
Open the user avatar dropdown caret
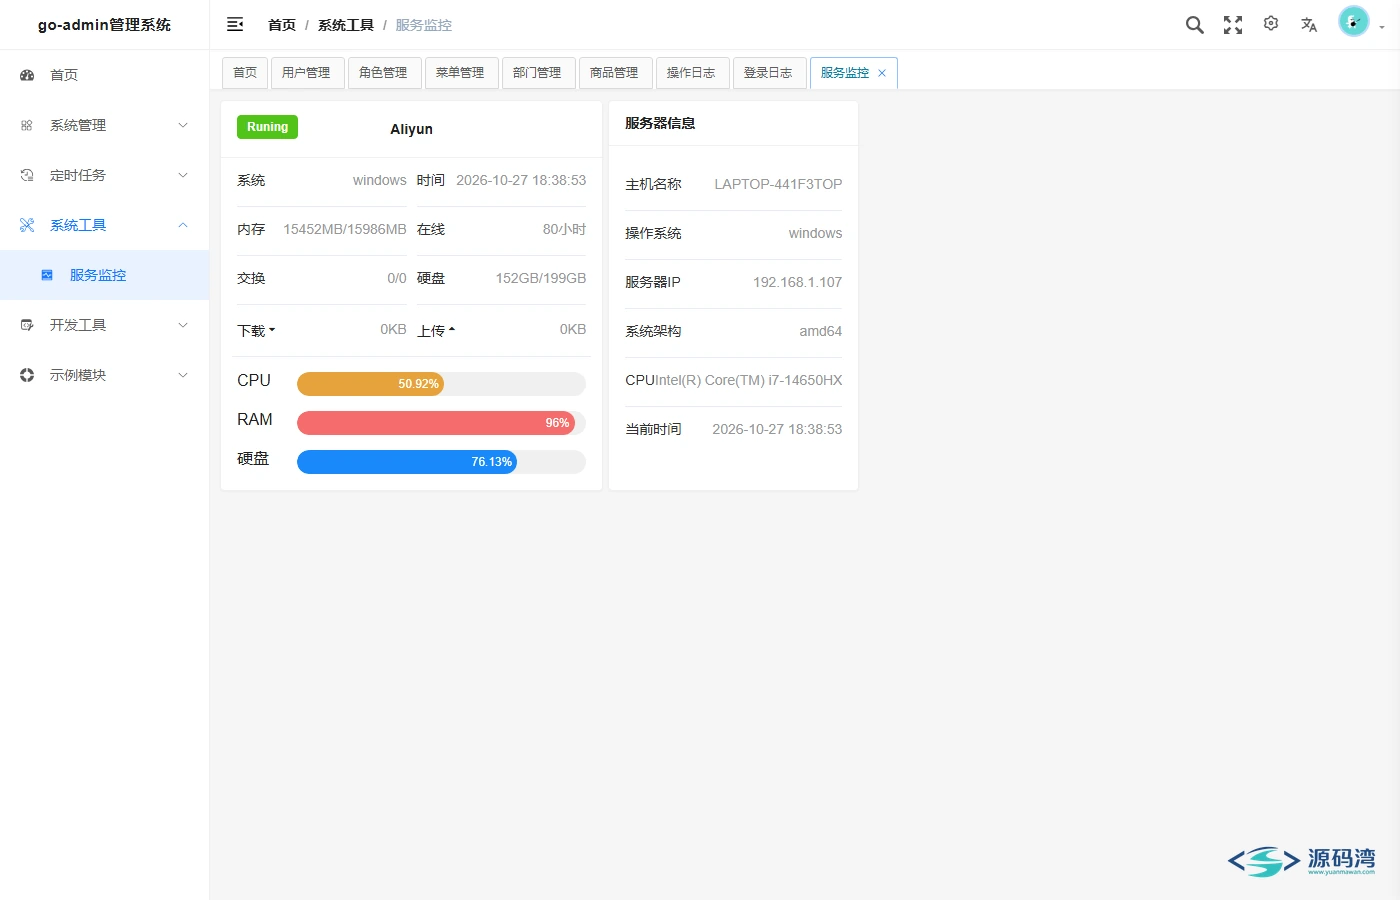[x=1382, y=28]
